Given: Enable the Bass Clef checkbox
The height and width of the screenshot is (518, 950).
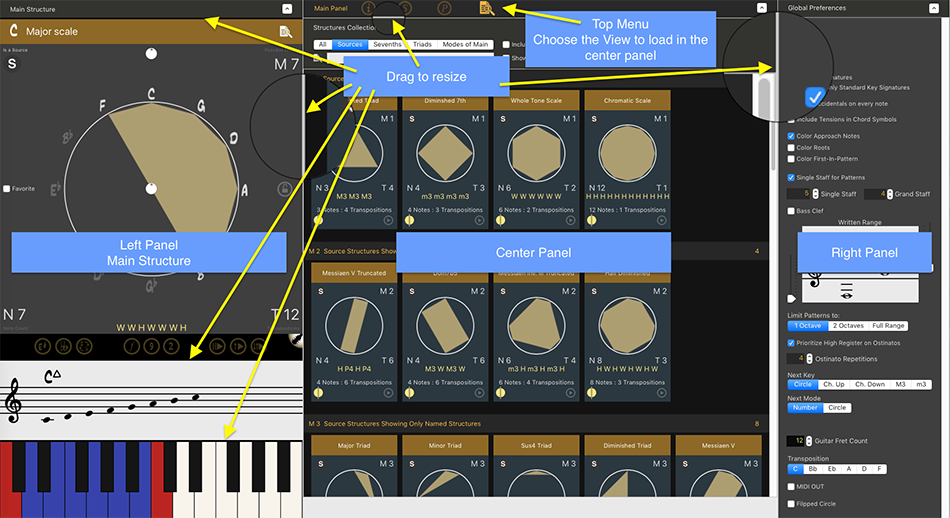Looking at the screenshot, I should 791,211.
